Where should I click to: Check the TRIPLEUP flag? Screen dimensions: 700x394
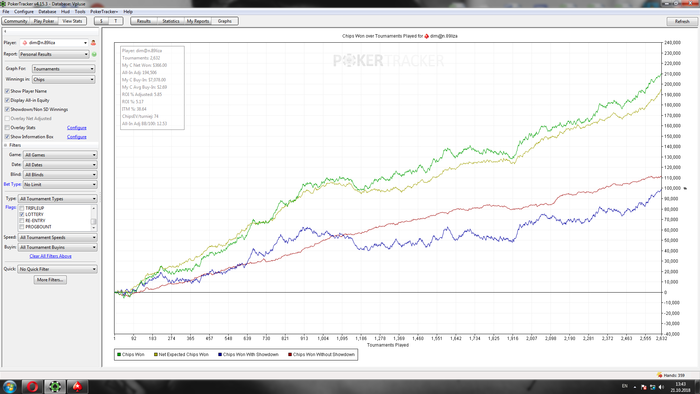click(x=21, y=208)
